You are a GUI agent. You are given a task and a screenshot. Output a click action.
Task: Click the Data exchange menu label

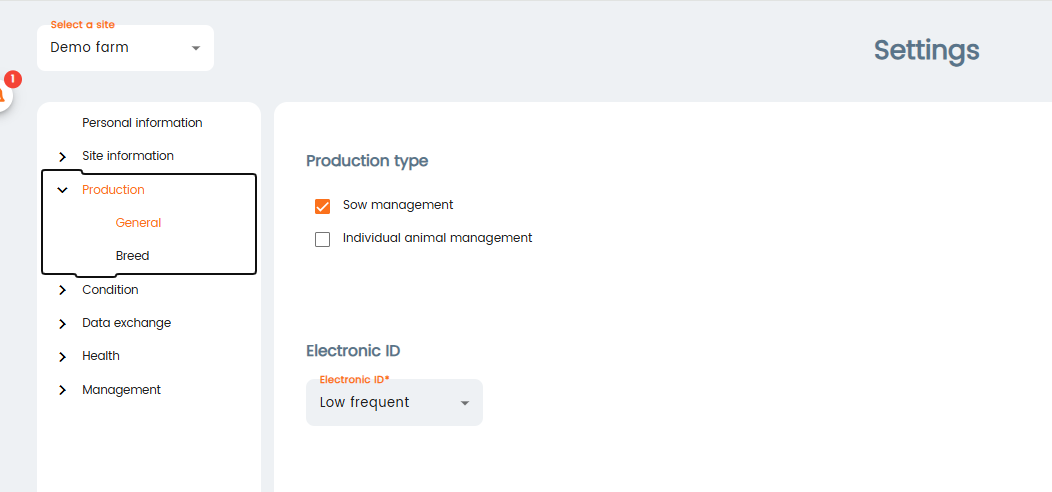pyautogui.click(x=126, y=323)
